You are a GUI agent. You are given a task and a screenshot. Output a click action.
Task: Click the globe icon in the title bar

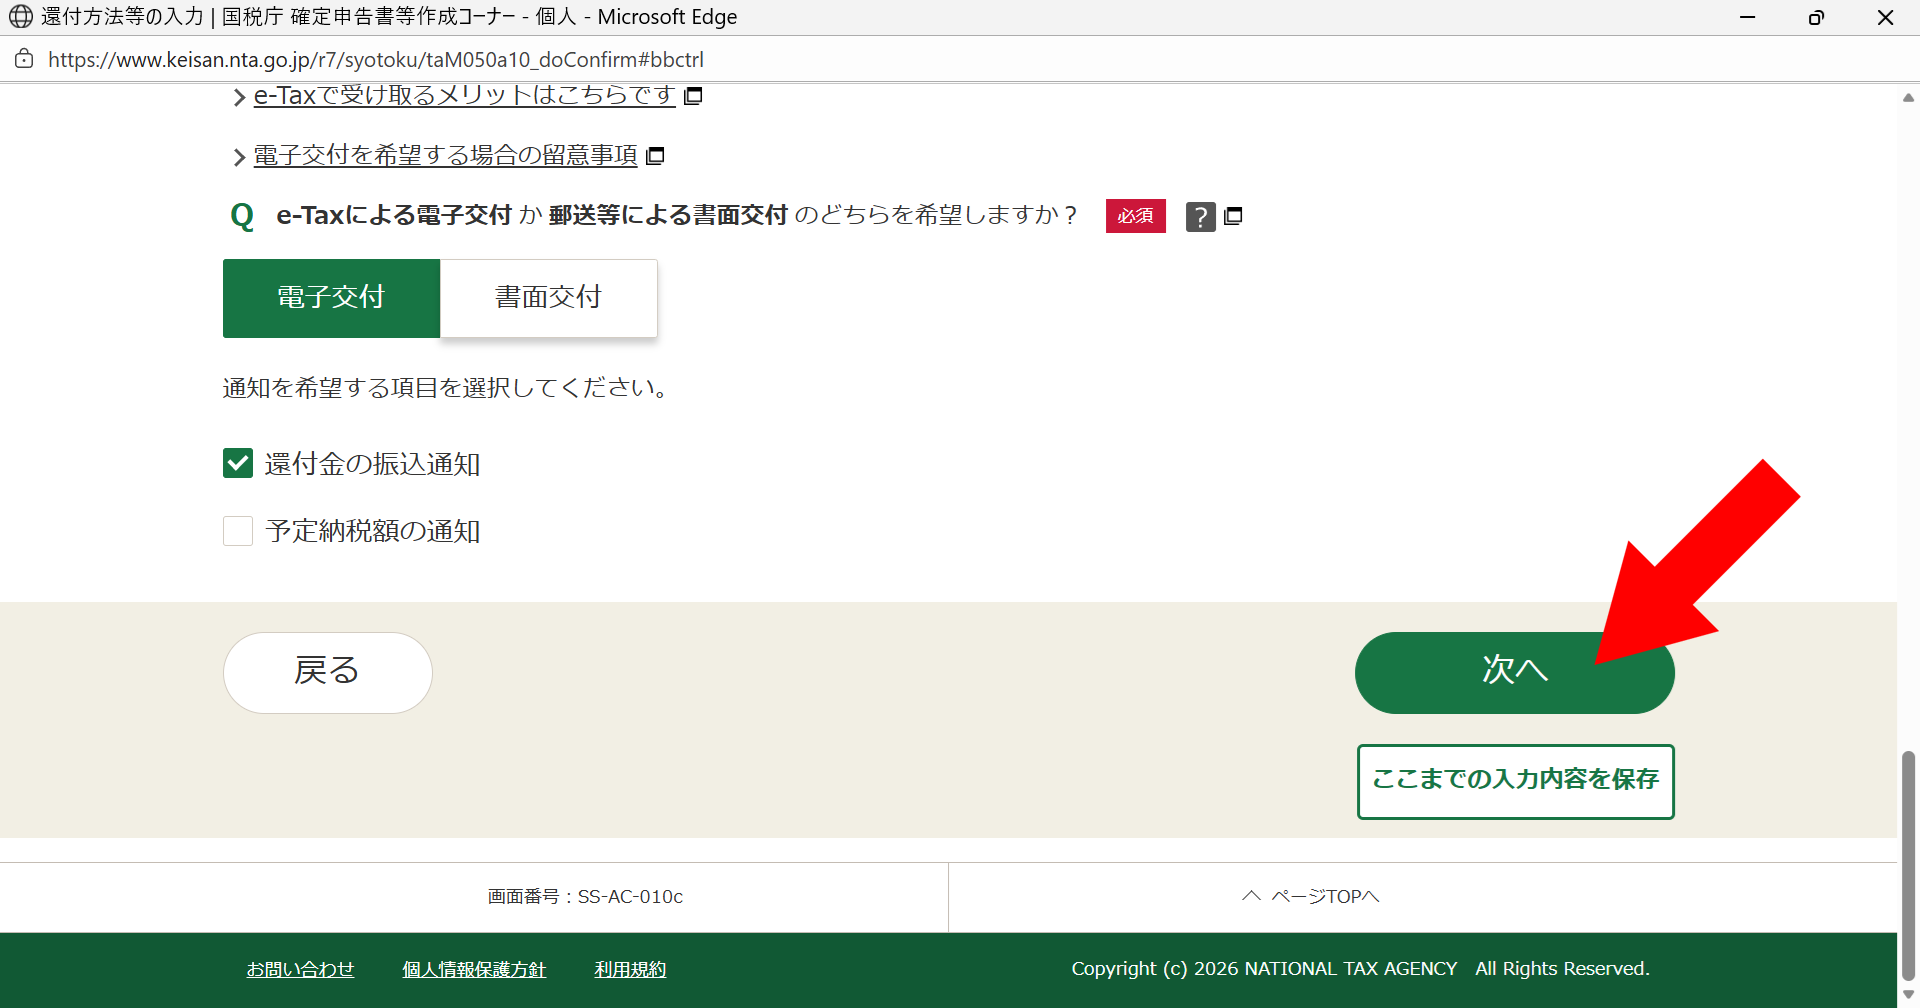(x=21, y=16)
